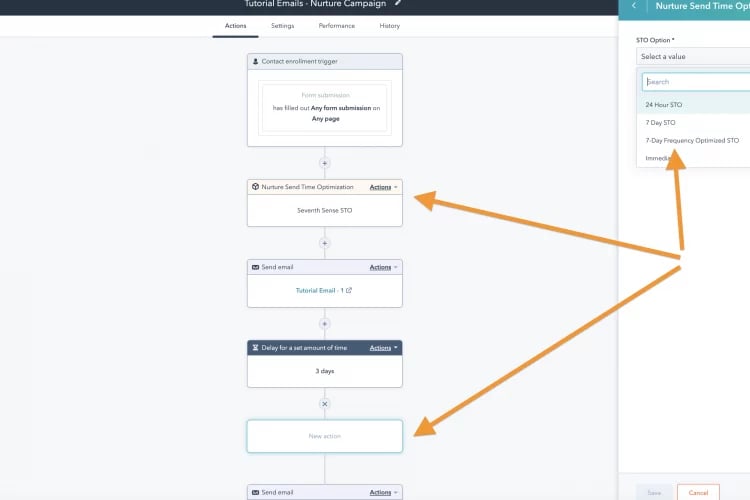
Task: Click plus button below Tutorial Email card
Action: point(324,324)
